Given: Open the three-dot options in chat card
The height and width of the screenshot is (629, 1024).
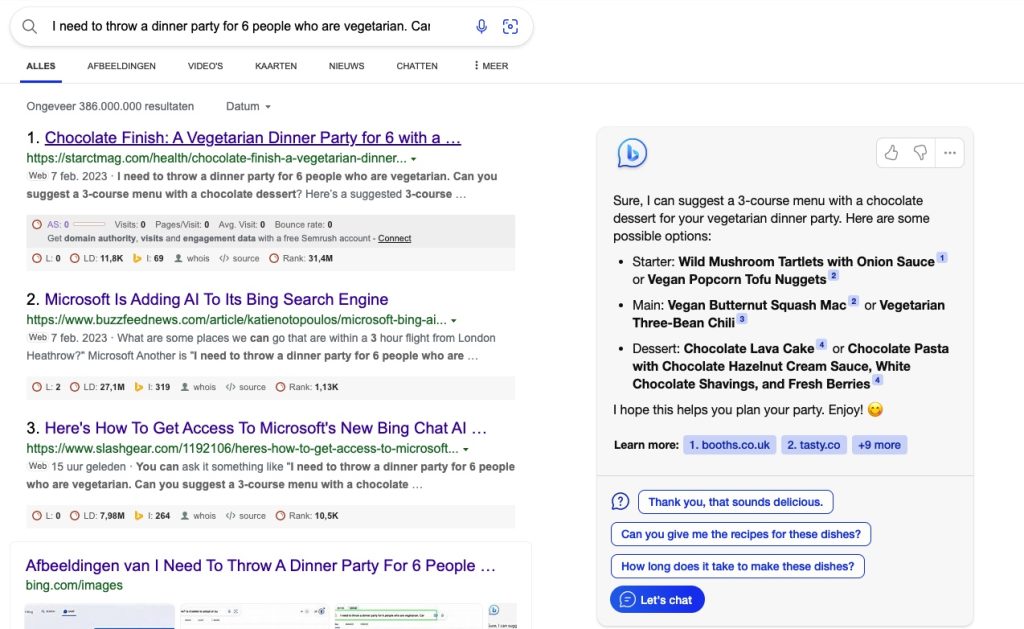Looking at the screenshot, I should (x=950, y=153).
